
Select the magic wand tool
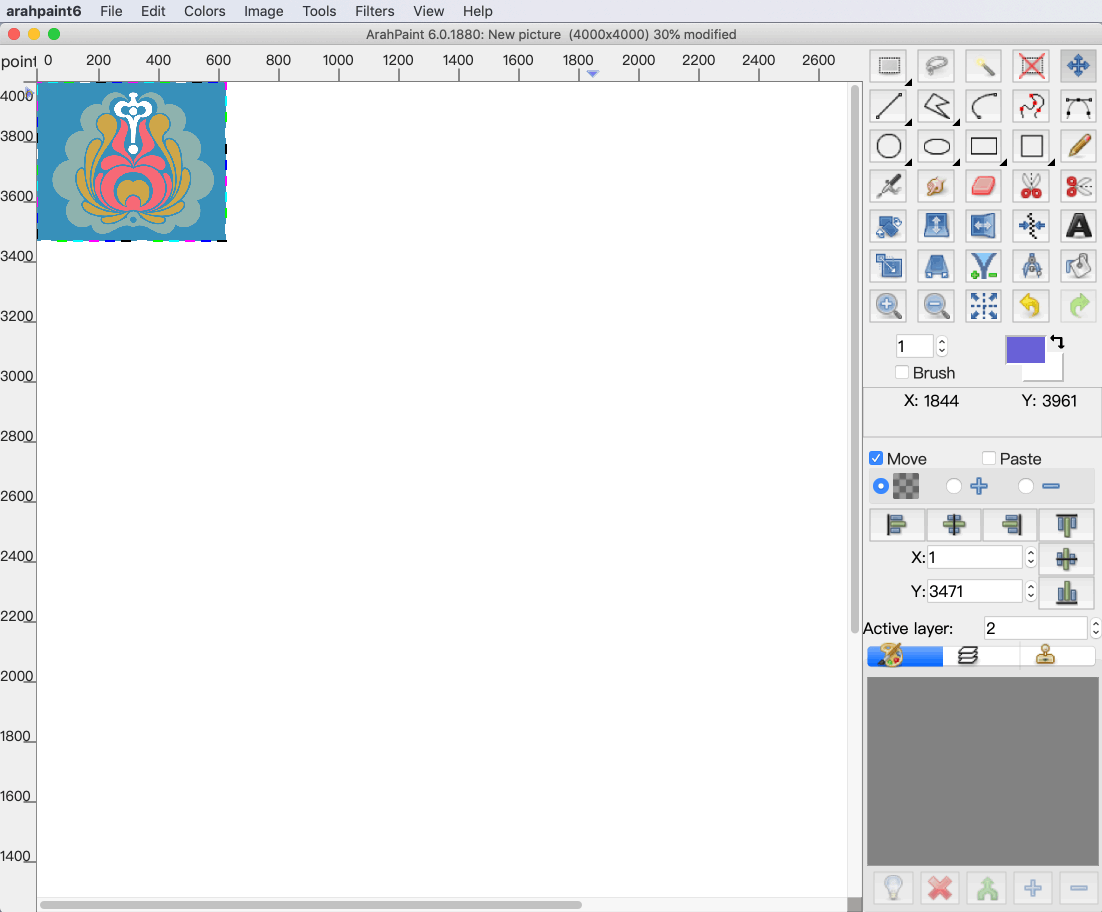983,66
